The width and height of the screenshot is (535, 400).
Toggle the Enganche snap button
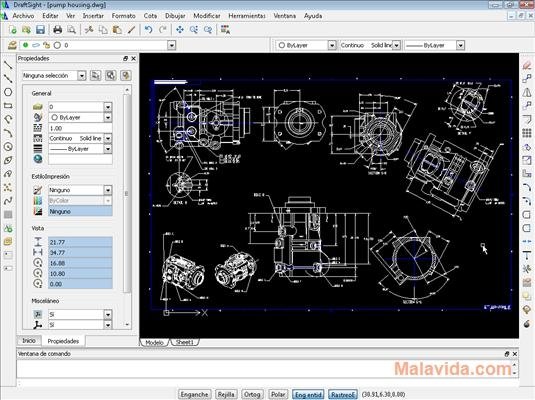[194, 395]
